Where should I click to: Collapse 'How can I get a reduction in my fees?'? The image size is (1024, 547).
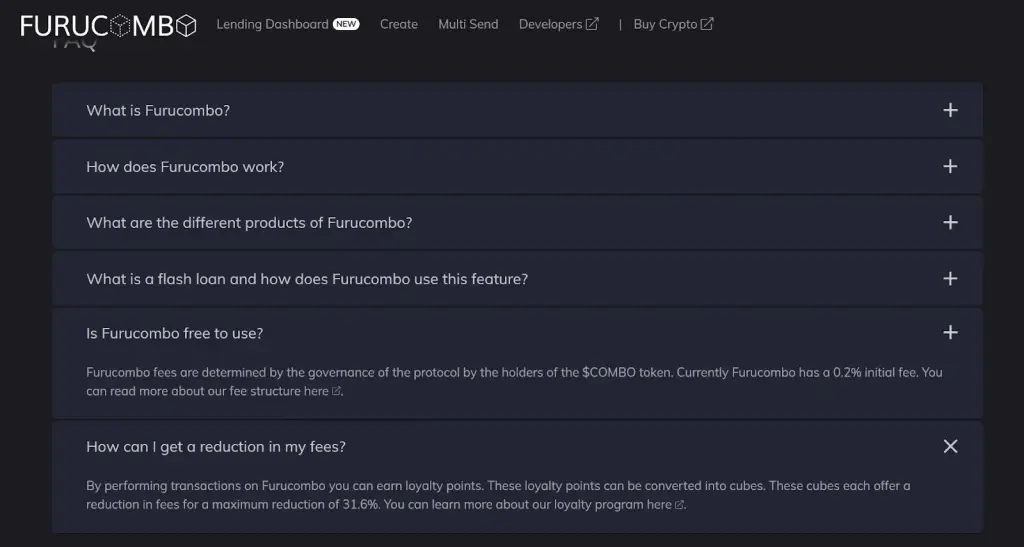point(517,446)
